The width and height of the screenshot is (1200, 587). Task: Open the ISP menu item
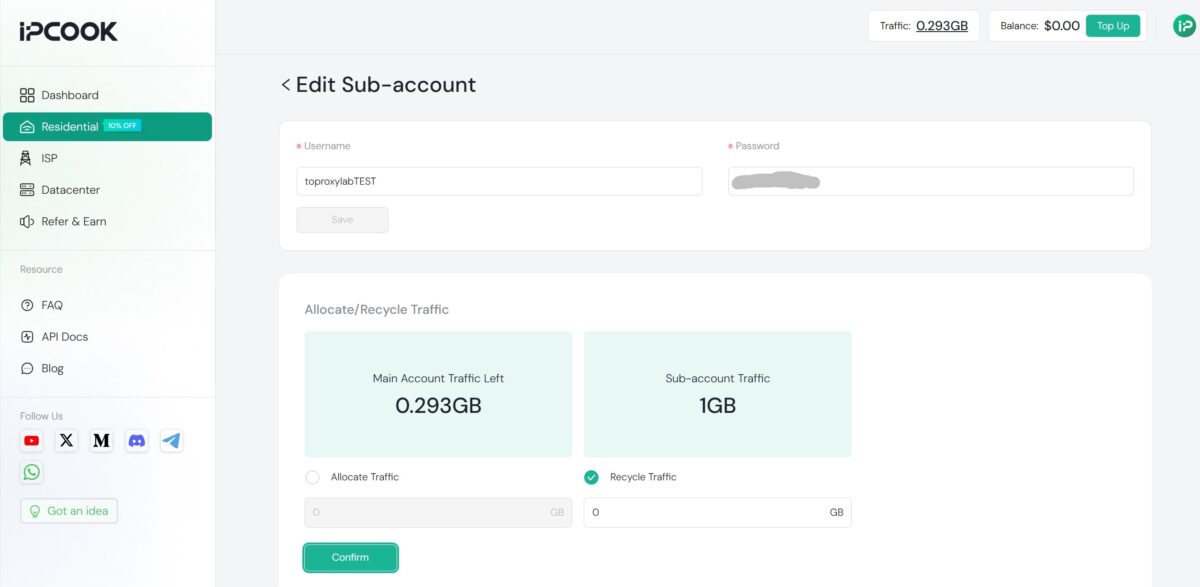[107, 158]
